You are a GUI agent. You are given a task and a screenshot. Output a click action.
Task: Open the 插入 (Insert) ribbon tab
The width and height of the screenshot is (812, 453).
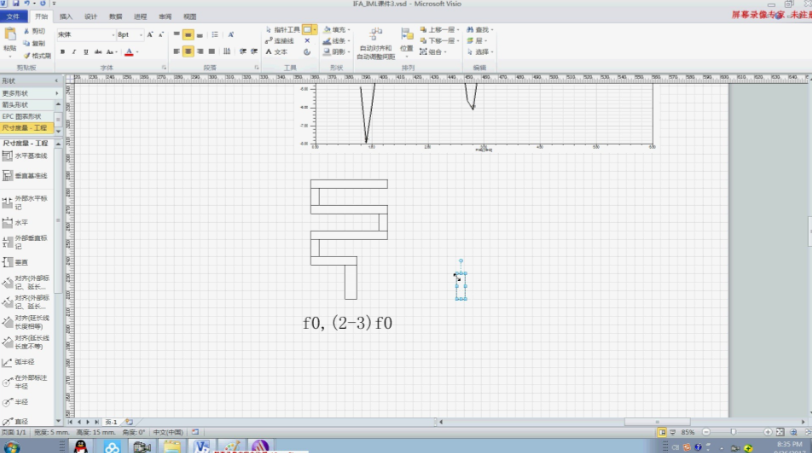(x=66, y=17)
